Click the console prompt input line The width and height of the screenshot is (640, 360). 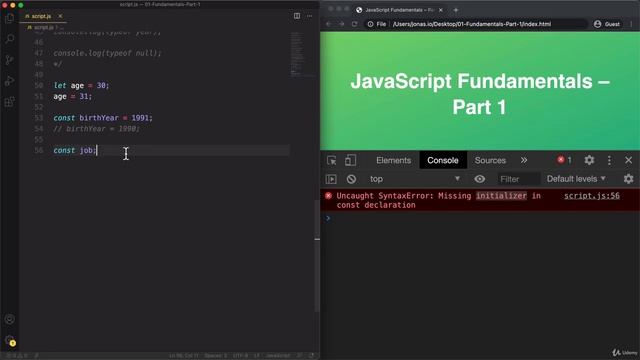click(480, 219)
